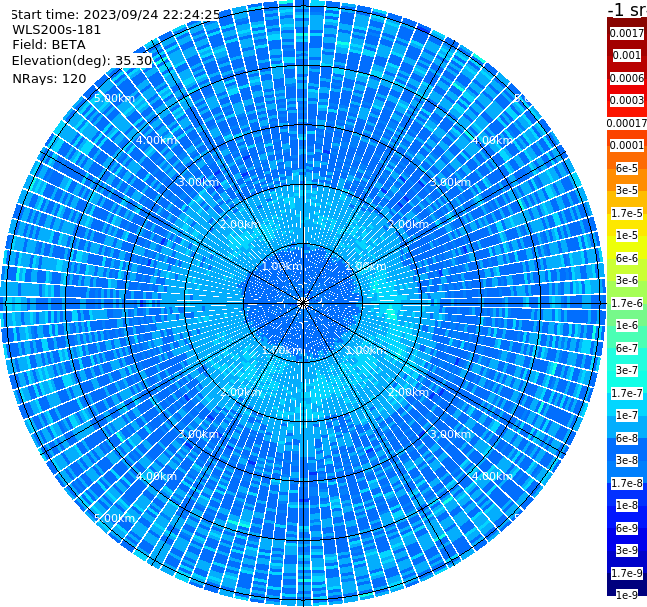Click the colorbar value '0.0017'
This screenshot has height=607, width=647.
point(627,33)
